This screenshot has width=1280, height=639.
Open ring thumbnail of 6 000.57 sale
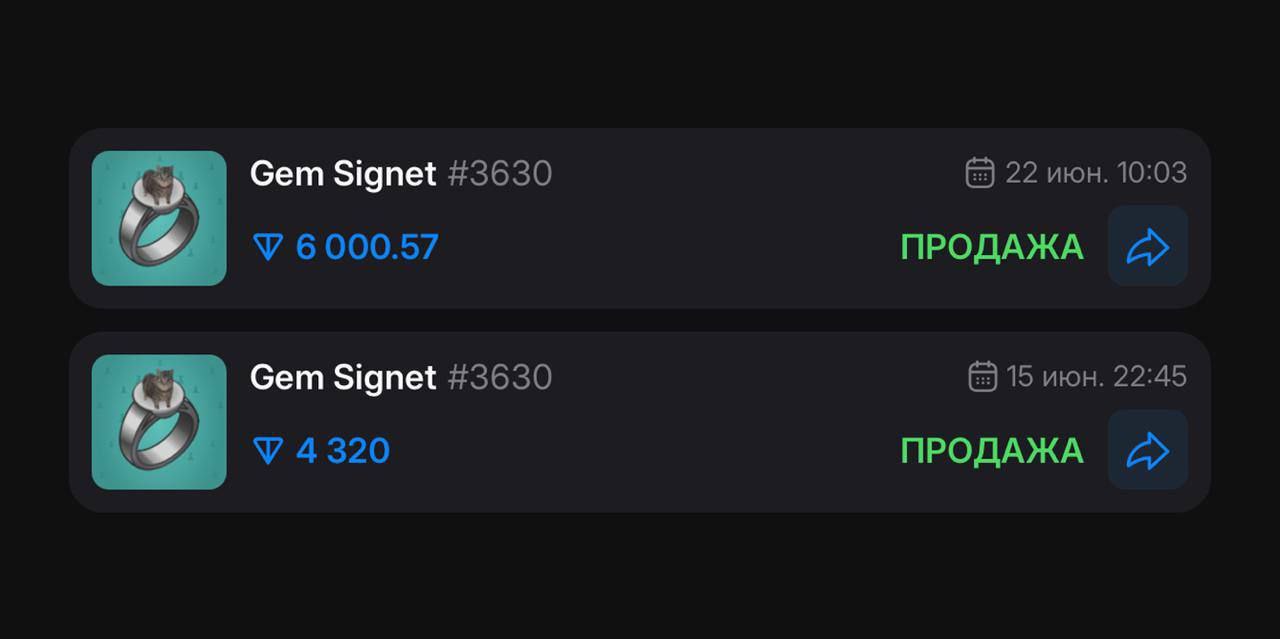click(159, 218)
